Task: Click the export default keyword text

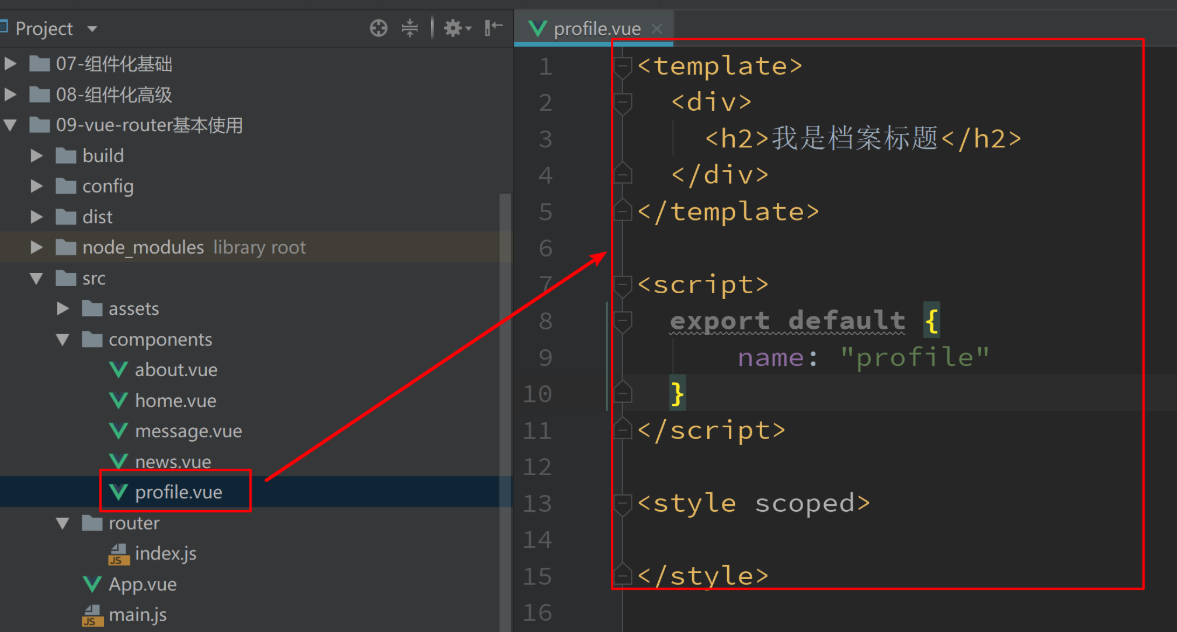Action: pos(787,321)
